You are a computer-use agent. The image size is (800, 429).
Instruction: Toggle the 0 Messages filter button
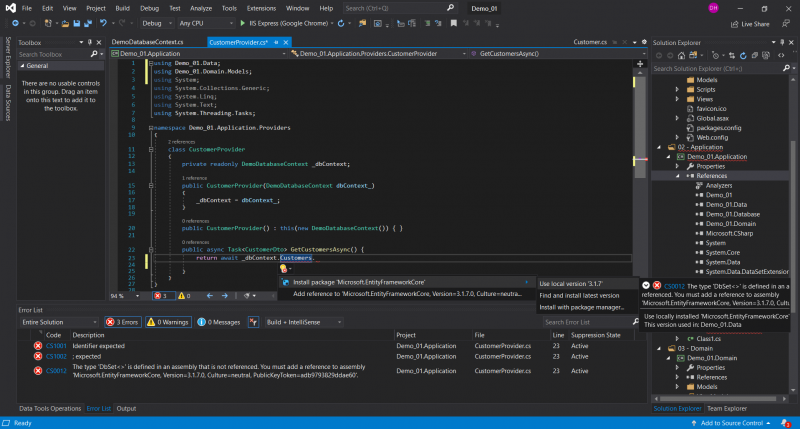219,322
